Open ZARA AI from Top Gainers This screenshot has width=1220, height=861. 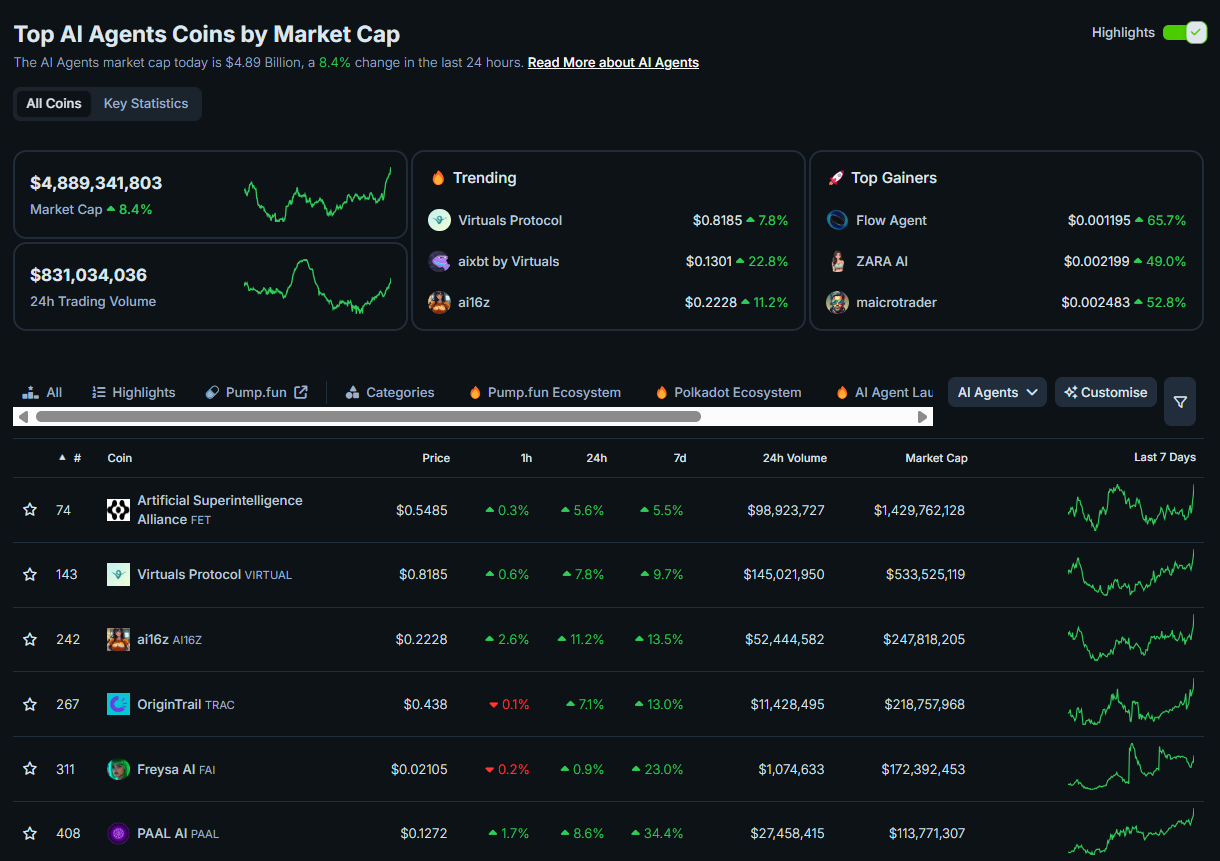coord(882,261)
